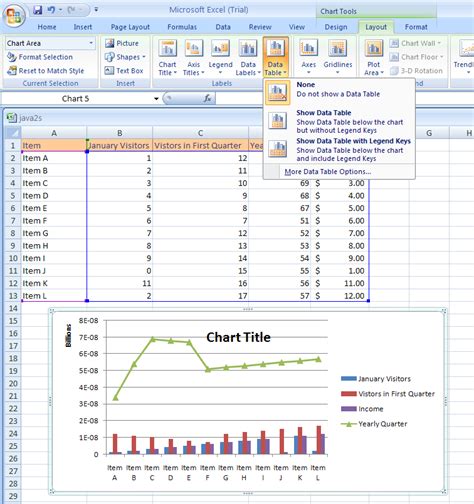This screenshot has height=504, width=474.
Task: Click the Vistors in First Quarter cell
Action: (x=200, y=146)
